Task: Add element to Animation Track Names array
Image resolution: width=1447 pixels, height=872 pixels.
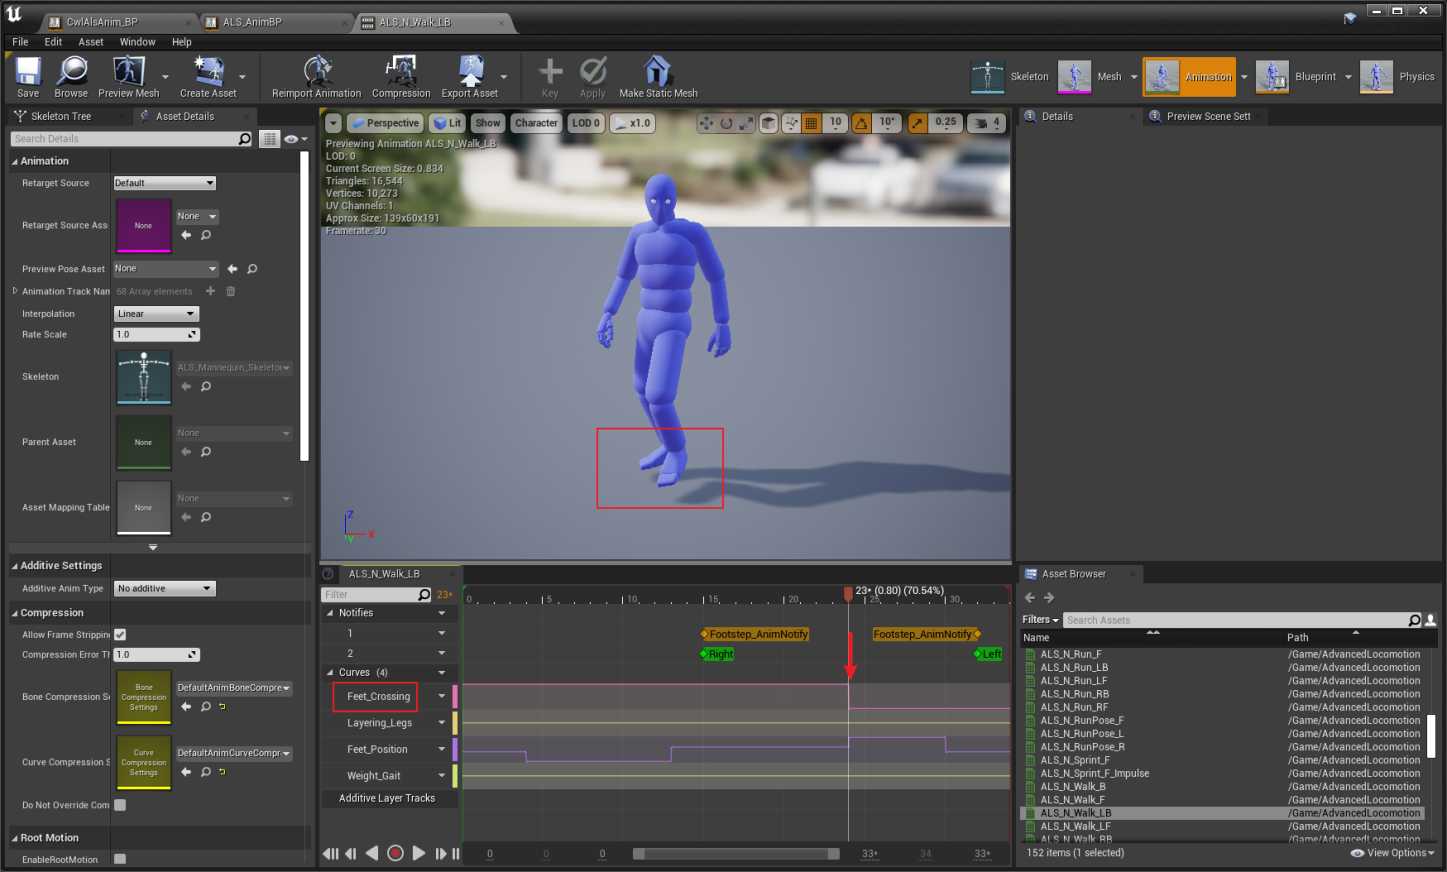Action: [210, 291]
